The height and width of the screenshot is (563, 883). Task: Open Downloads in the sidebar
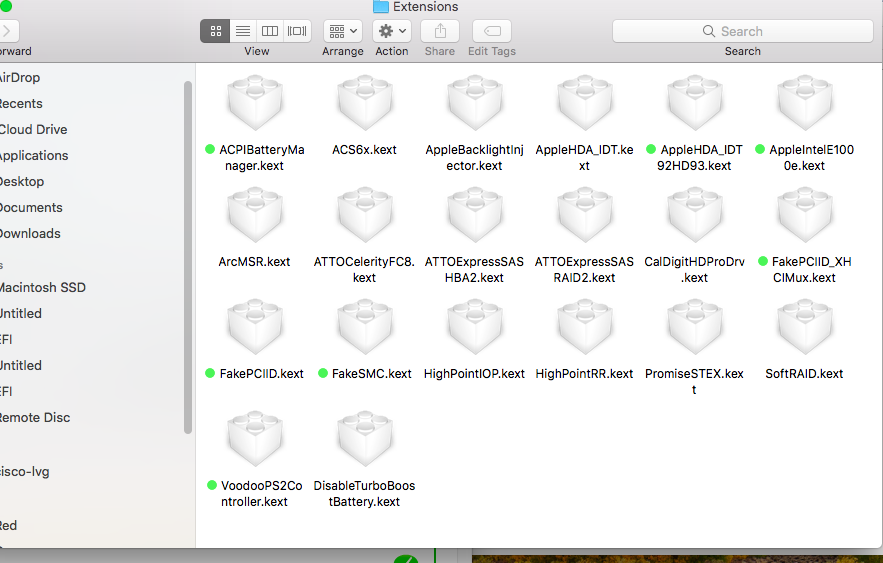30,233
